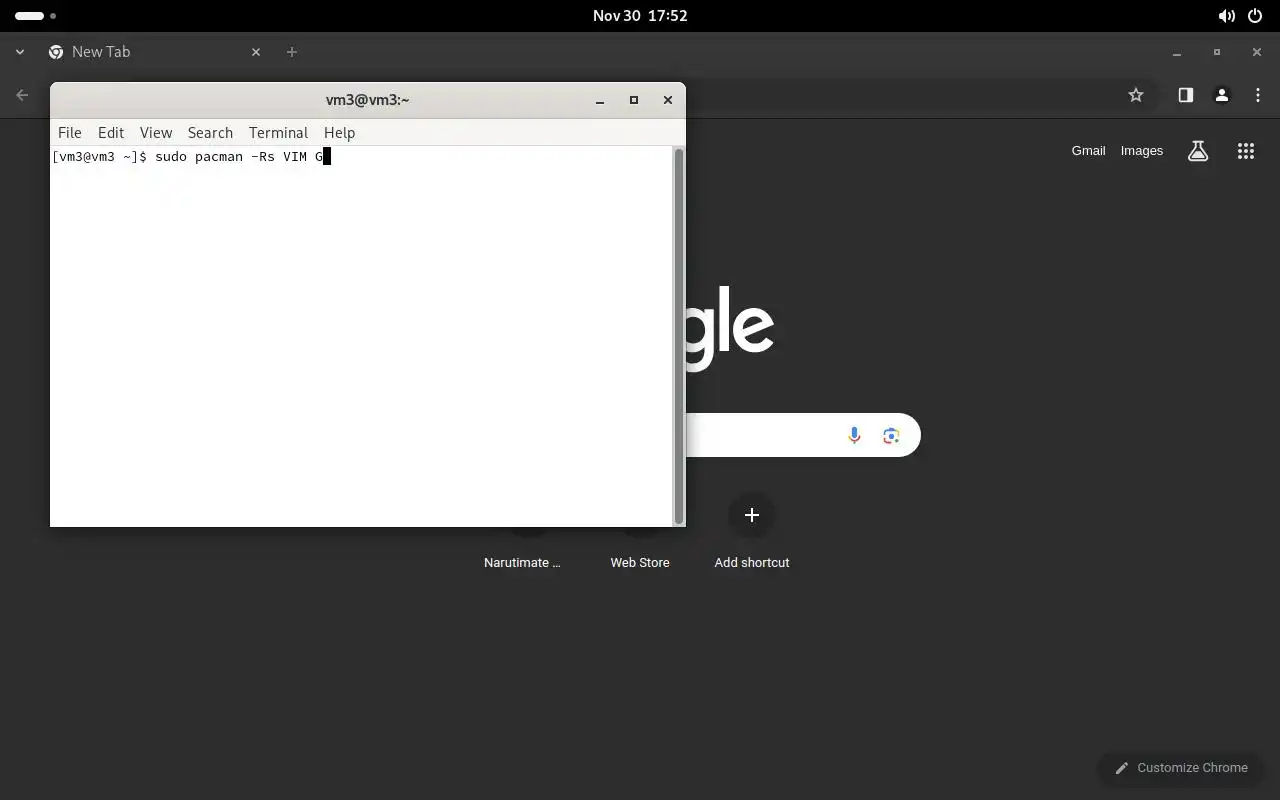
Task: Click Add shortcut plus button
Action: (x=752, y=515)
